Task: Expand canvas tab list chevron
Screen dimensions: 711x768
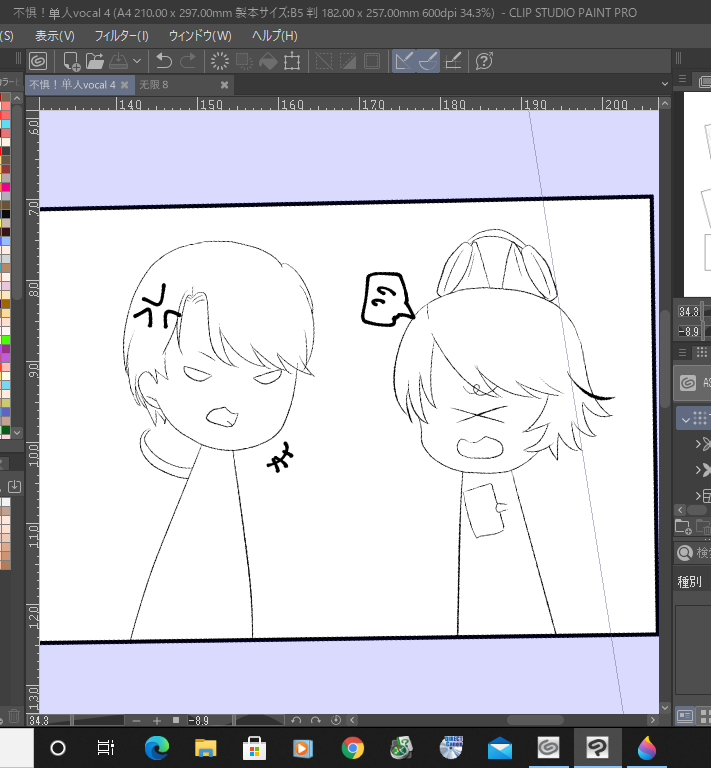Action: (x=664, y=84)
